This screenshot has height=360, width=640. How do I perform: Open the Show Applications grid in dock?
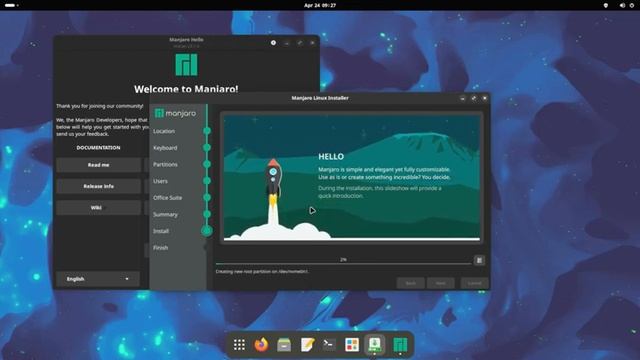pyautogui.click(x=239, y=345)
